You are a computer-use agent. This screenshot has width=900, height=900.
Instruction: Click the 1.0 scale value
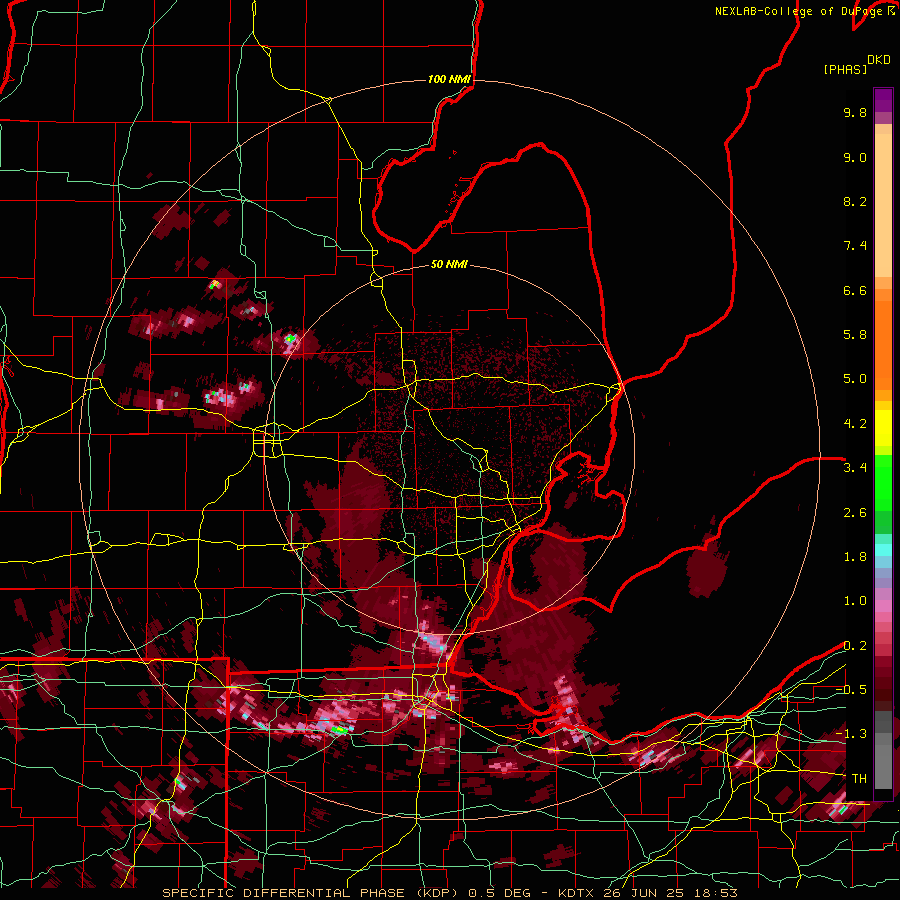point(855,601)
